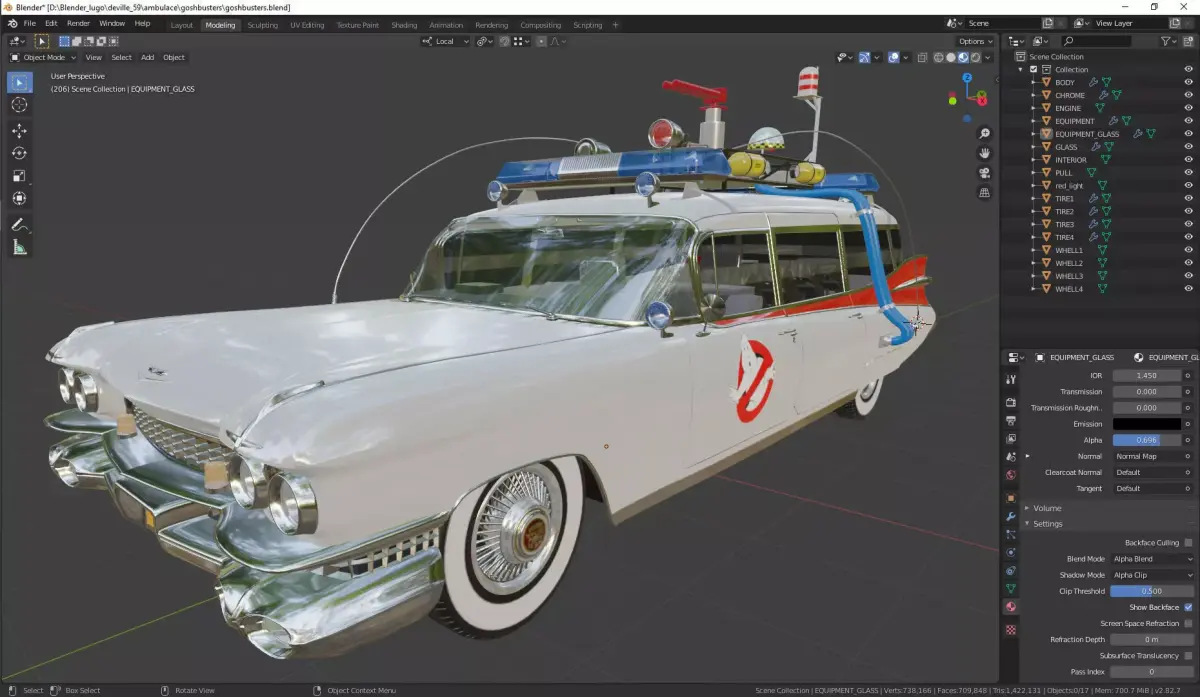Open the Object Mode dropdown

[x=42, y=57]
